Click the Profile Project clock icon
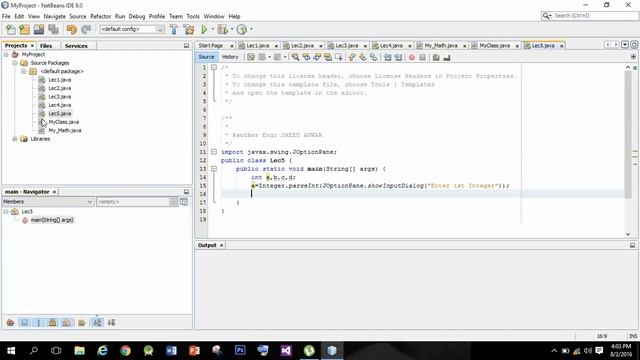The width and height of the screenshot is (640, 360). click(x=242, y=29)
